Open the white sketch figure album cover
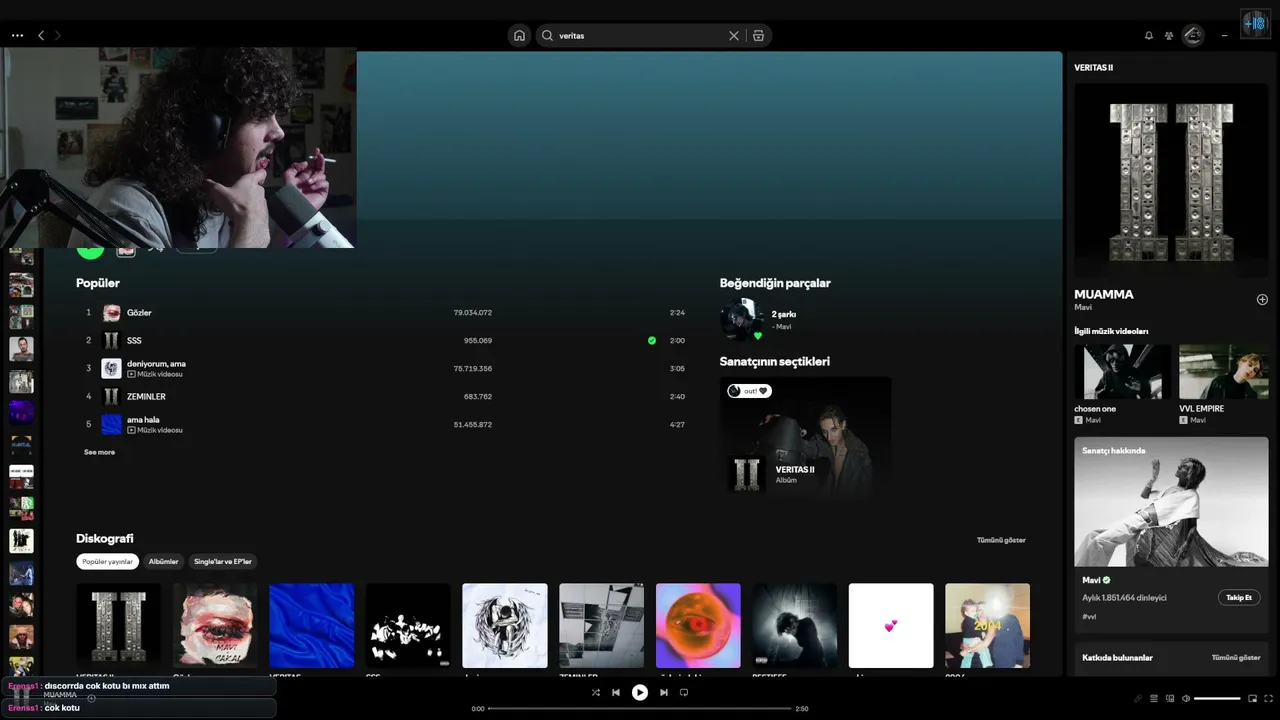This screenshot has height=720, width=1280. coord(505,626)
